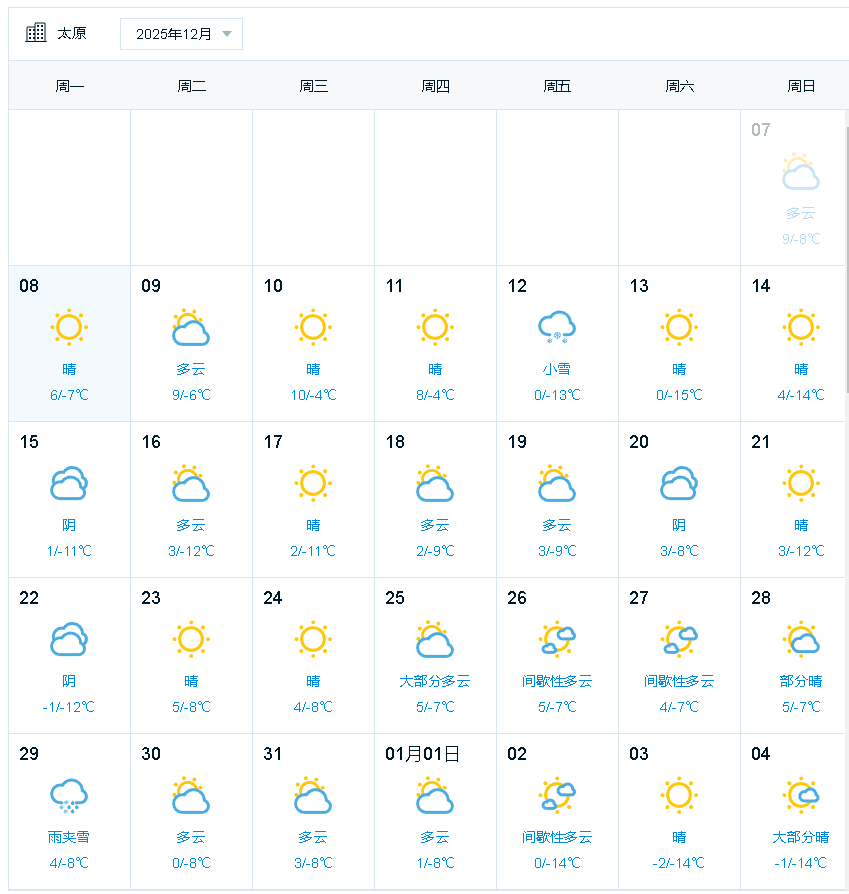Screen dimensions: 849x894
Task: Click the overcast cloud icon on day 15
Action: (69, 483)
